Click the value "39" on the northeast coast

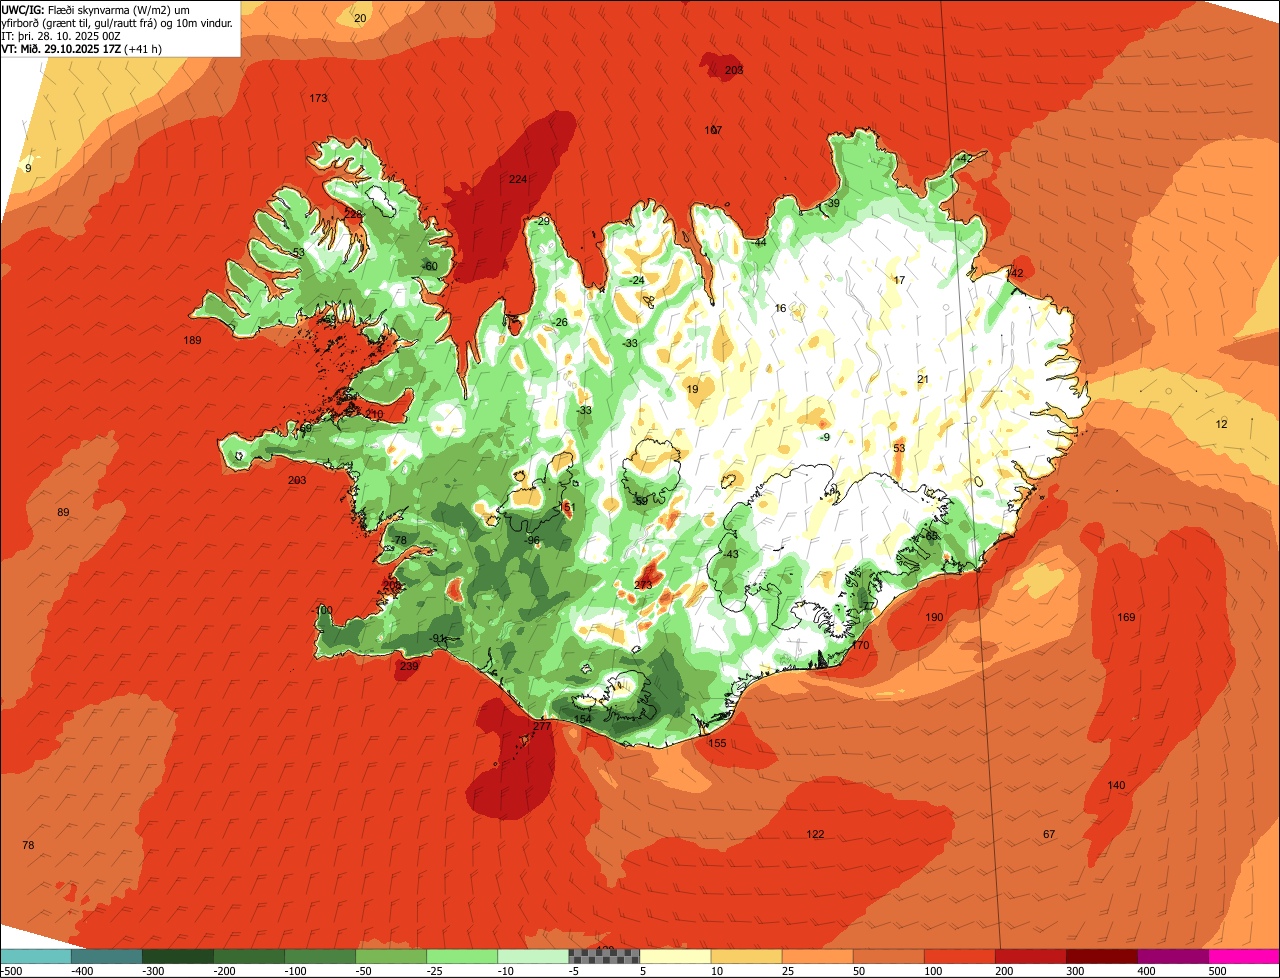pyautogui.click(x=834, y=203)
